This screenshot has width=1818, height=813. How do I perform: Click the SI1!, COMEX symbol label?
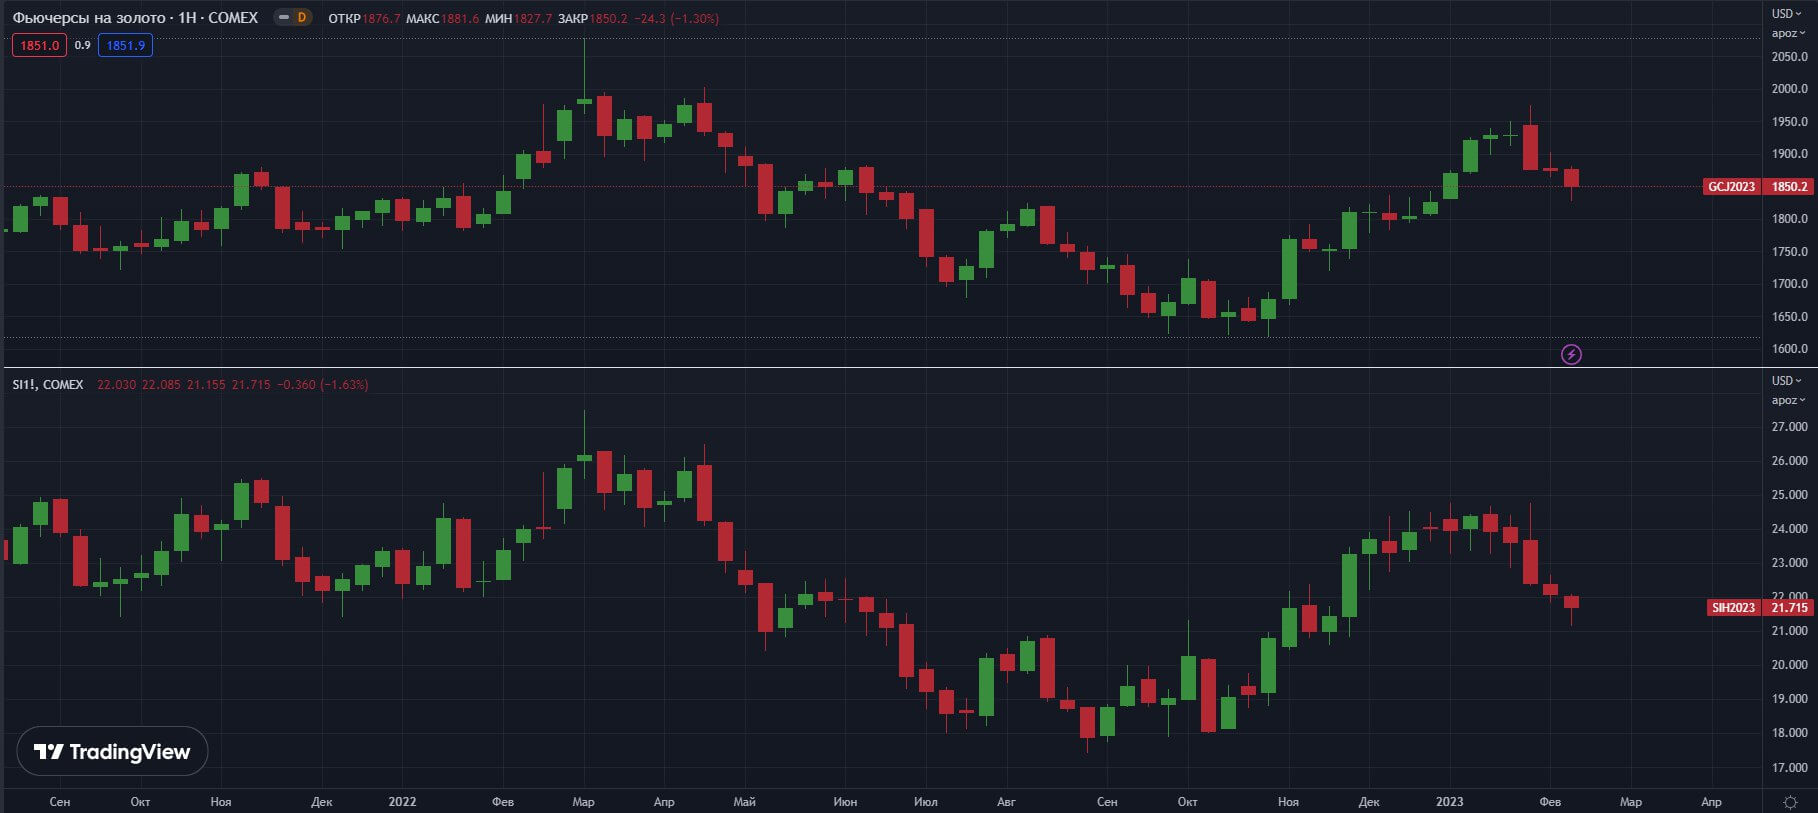click(48, 385)
